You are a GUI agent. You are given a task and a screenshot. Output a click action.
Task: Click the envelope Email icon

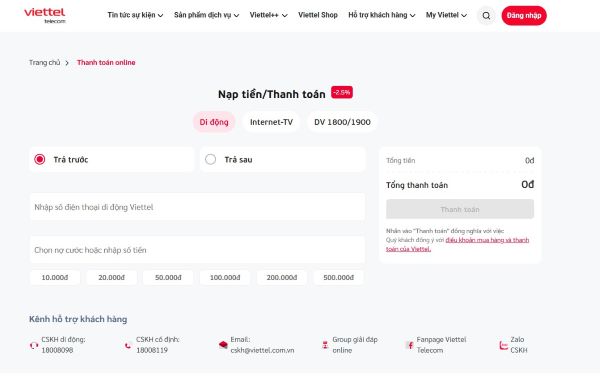pyautogui.click(x=223, y=345)
